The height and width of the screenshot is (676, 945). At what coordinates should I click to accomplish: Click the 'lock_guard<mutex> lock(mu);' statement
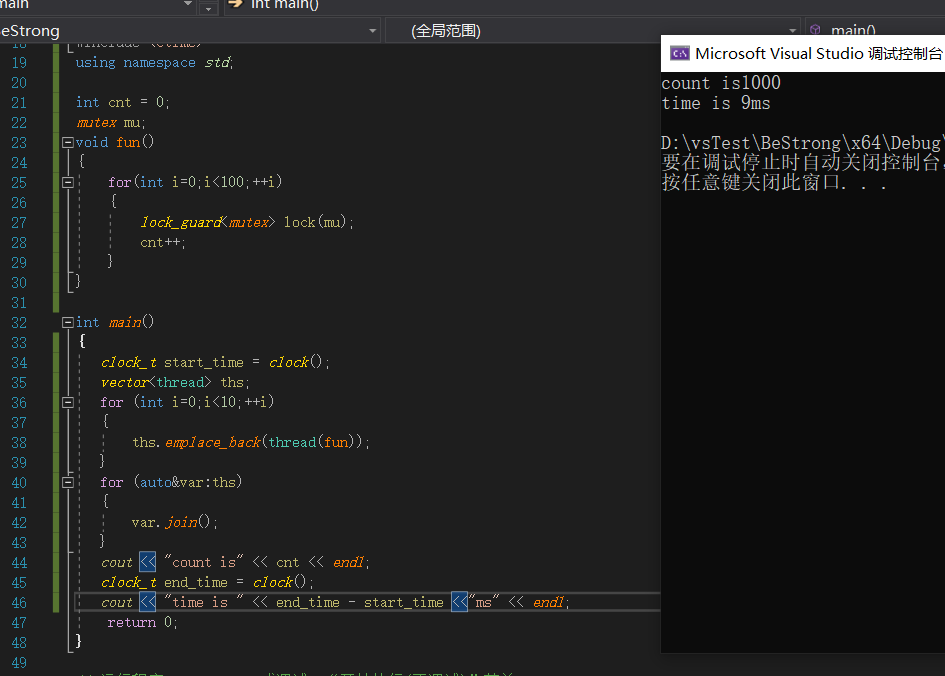[x=247, y=223]
